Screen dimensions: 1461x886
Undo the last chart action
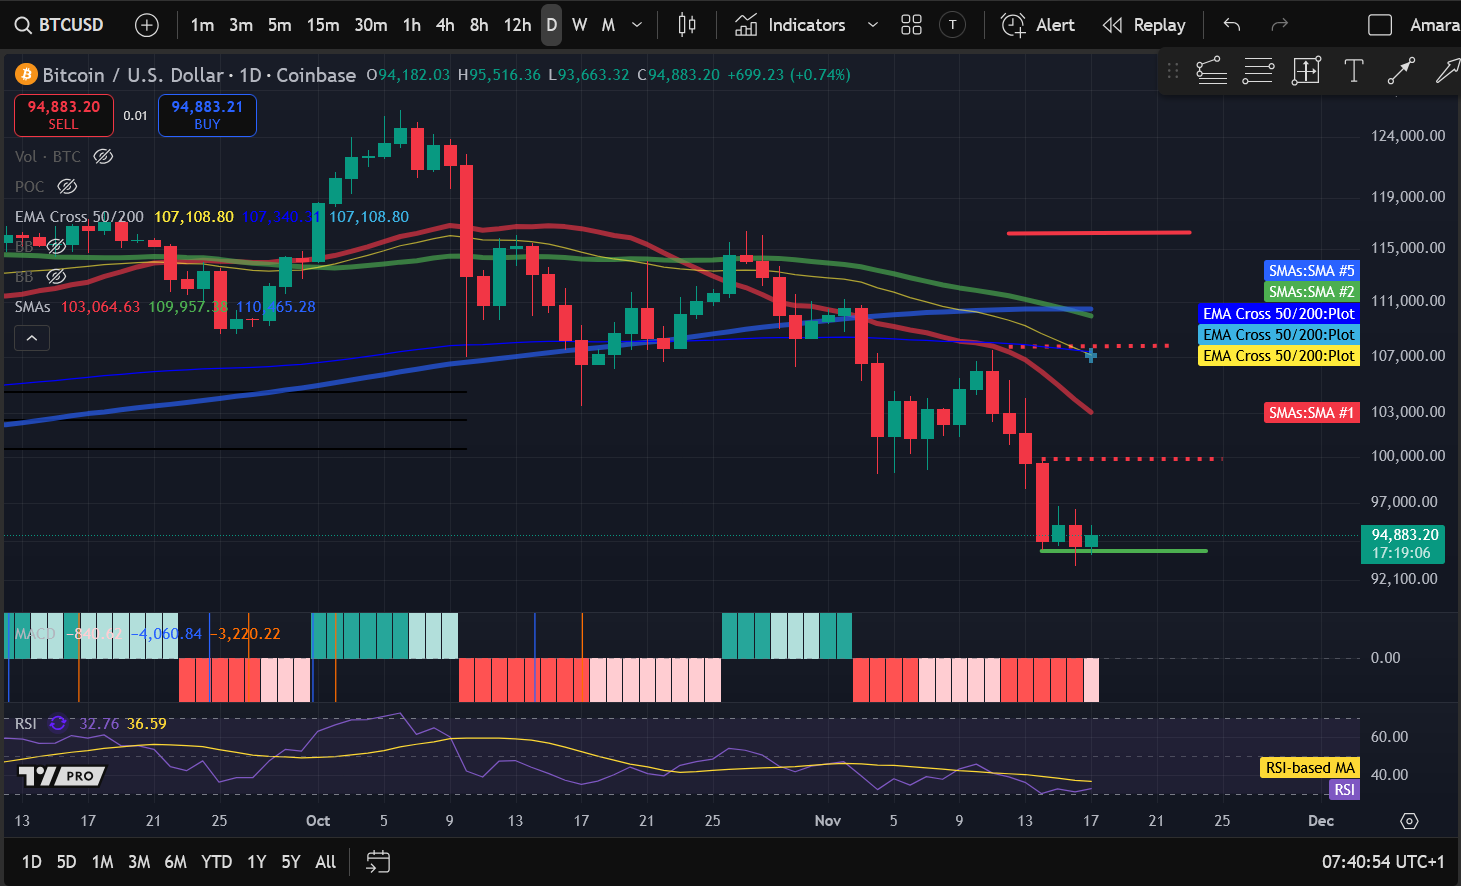coord(1232,25)
